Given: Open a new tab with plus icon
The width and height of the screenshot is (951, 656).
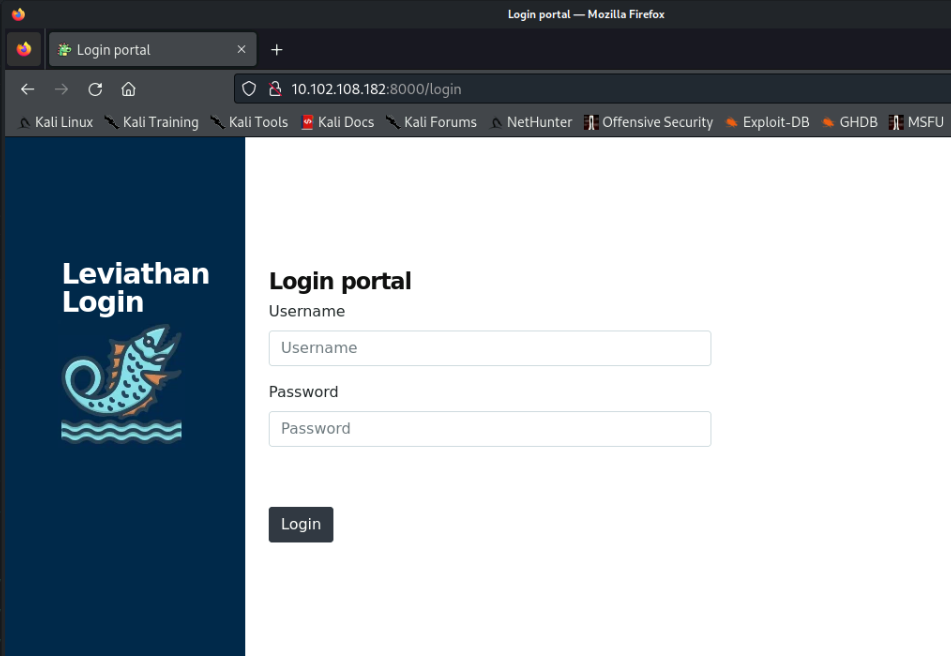Looking at the screenshot, I should [277, 50].
